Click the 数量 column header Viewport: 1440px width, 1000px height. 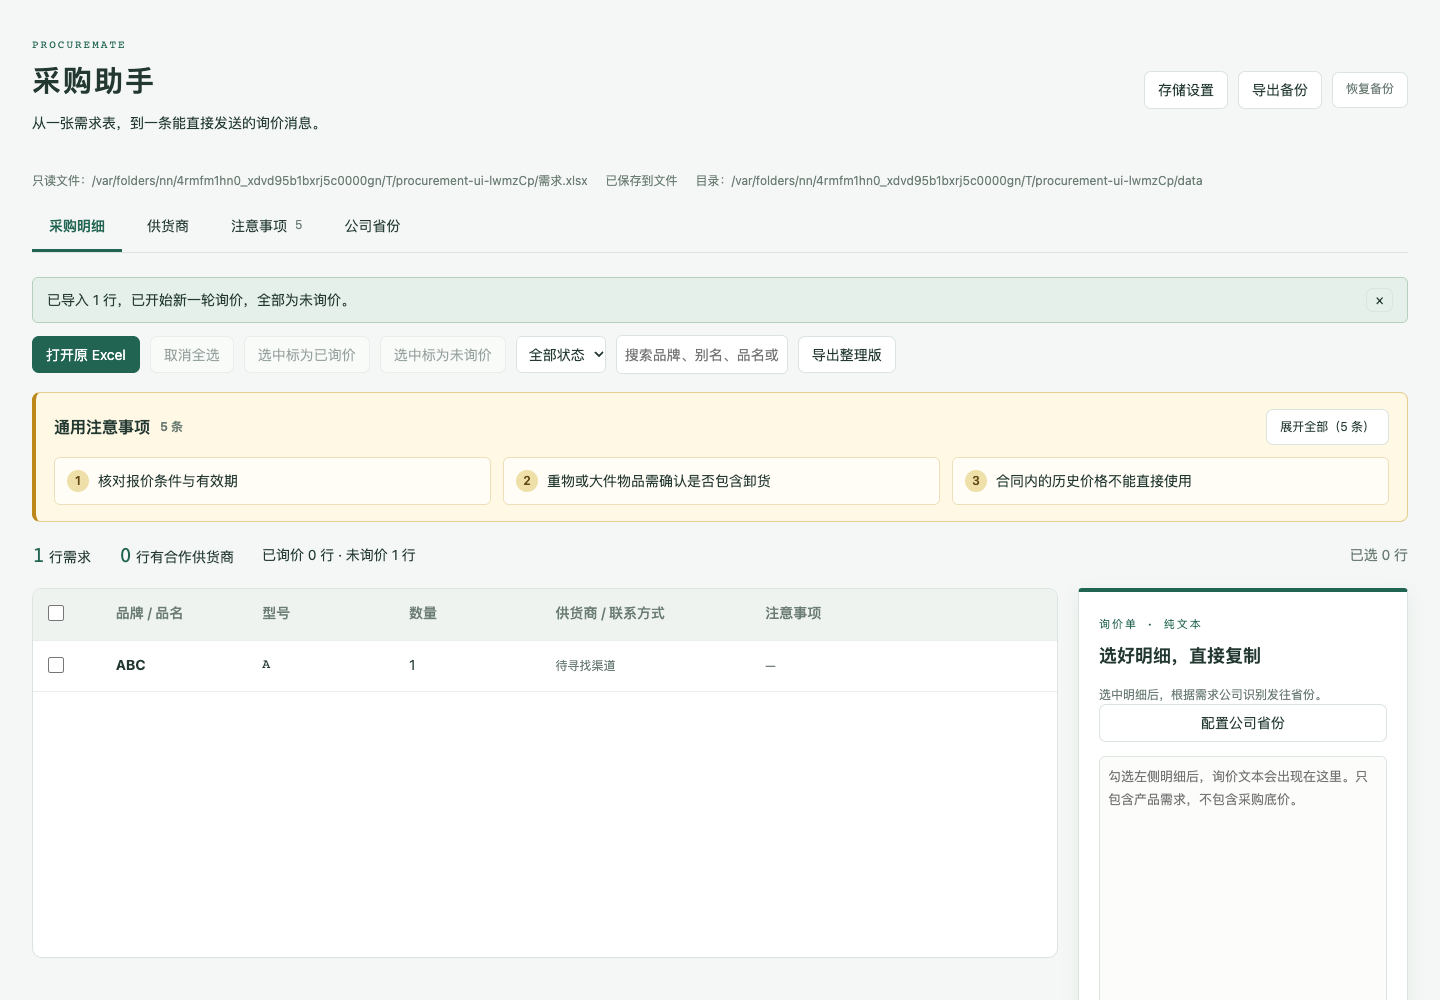coord(423,613)
